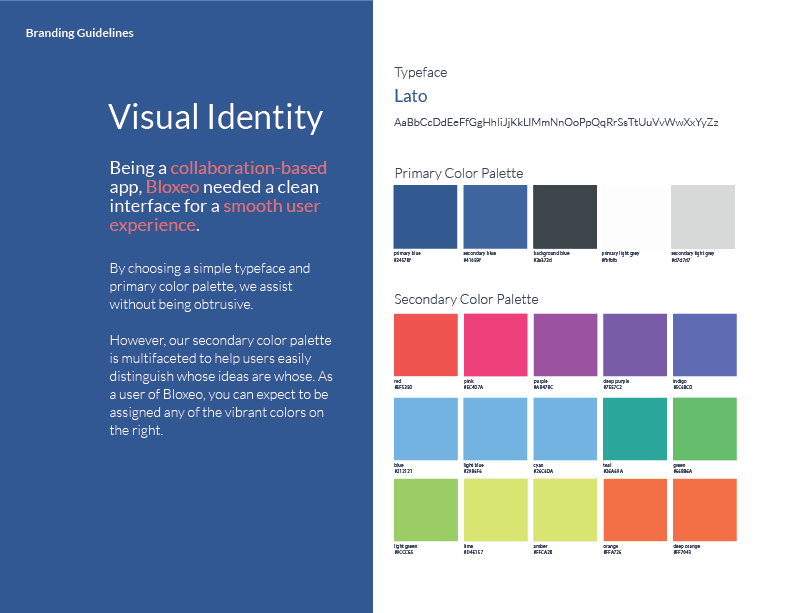Image resolution: width=792 pixels, height=613 pixels.
Task: Click the highlighted 'smooth user' text
Action: tap(272, 206)
